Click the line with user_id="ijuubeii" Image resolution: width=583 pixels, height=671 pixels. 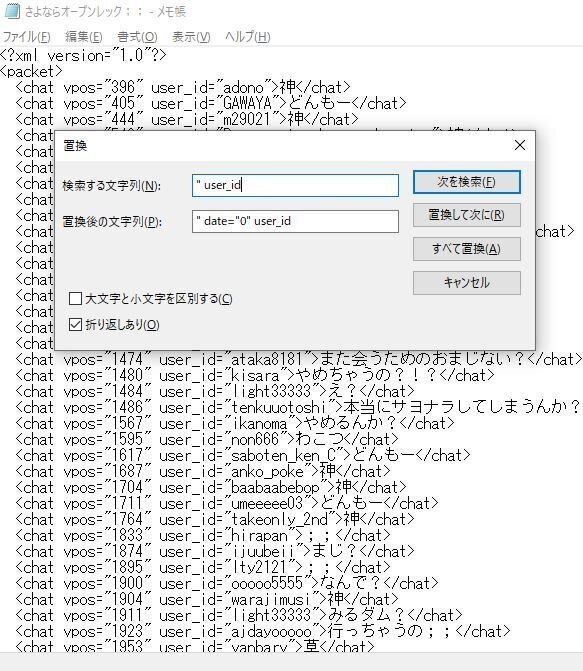coord(215,551)
